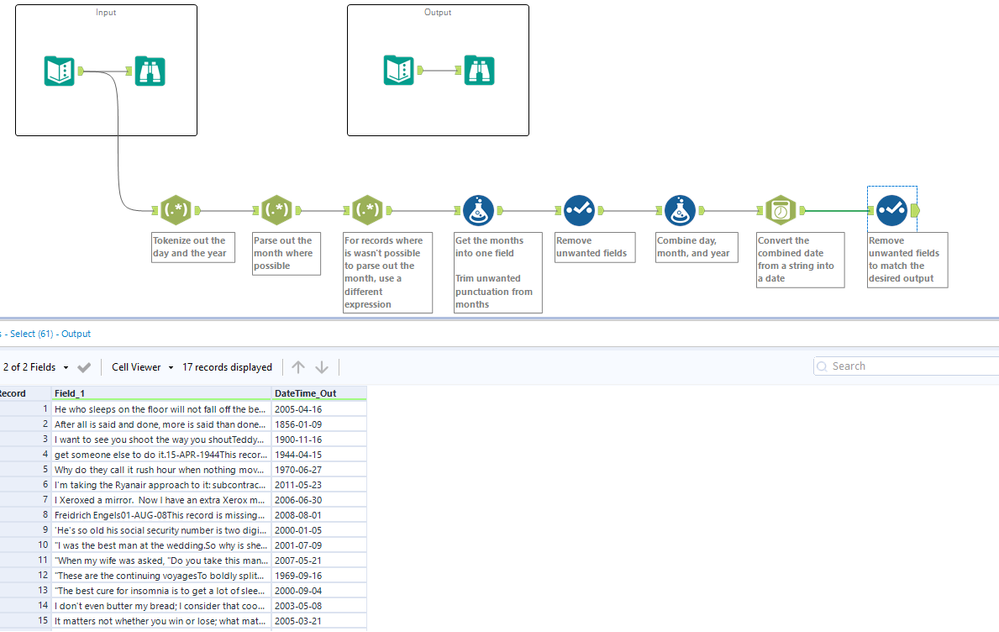Select cell 'When my wife was asked'

[x=161, y=561]
